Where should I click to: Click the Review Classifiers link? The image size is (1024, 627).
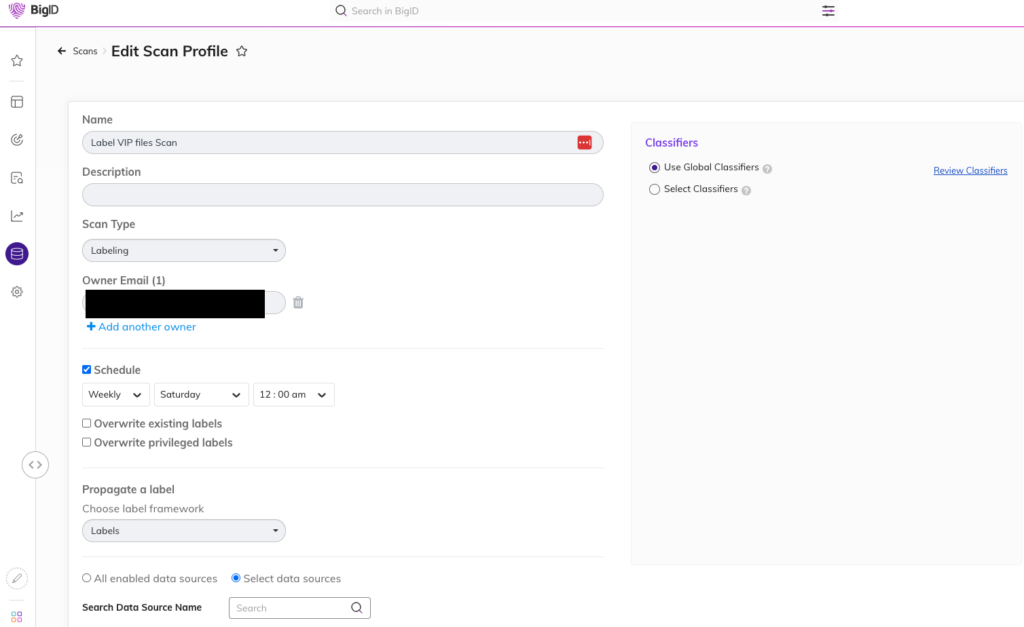970,171
